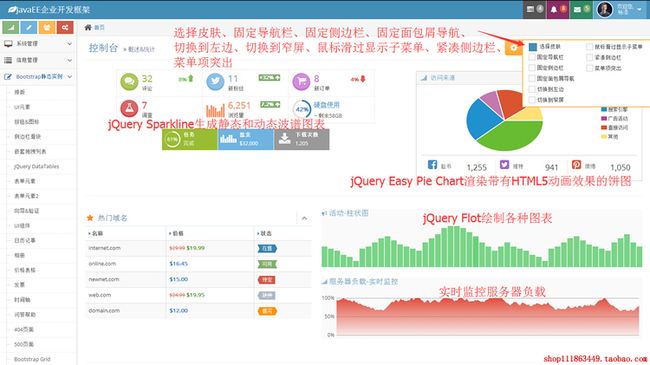The width and height of the screenshot is (650, 365).
Task: Collapse the Bootstrap静态实例 menu chevron
Action: pos(69,77)
